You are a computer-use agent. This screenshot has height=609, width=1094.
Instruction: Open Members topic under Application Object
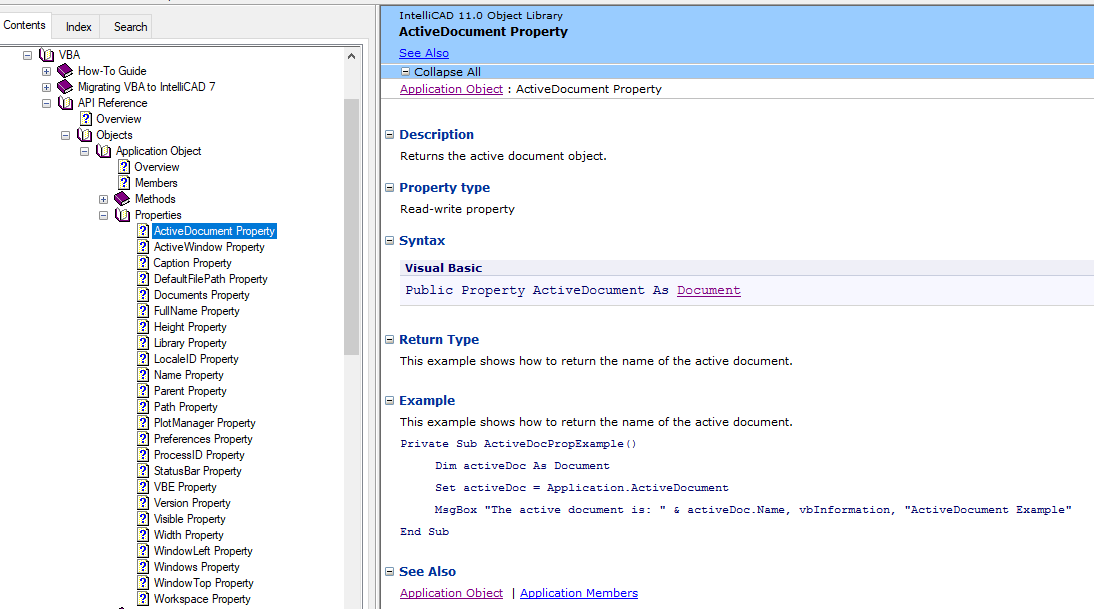156,183
